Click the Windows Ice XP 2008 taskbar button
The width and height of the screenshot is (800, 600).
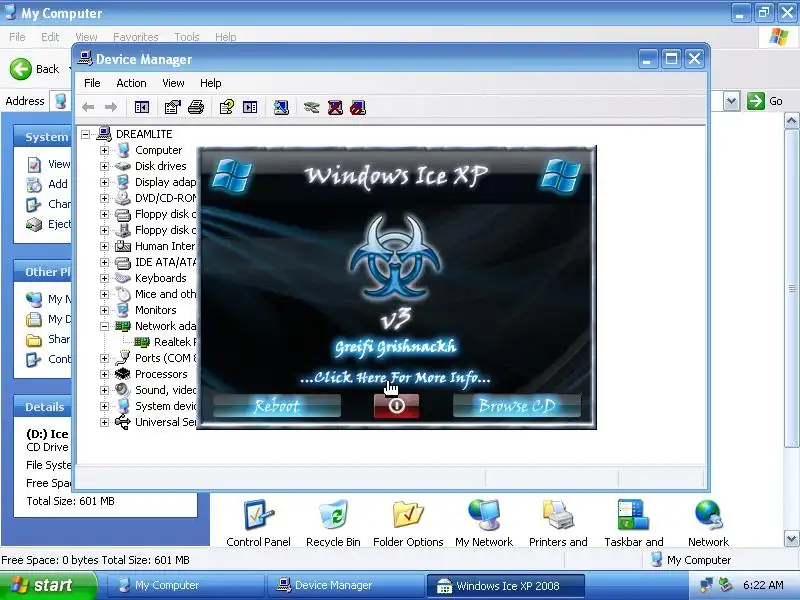(505, 585)
